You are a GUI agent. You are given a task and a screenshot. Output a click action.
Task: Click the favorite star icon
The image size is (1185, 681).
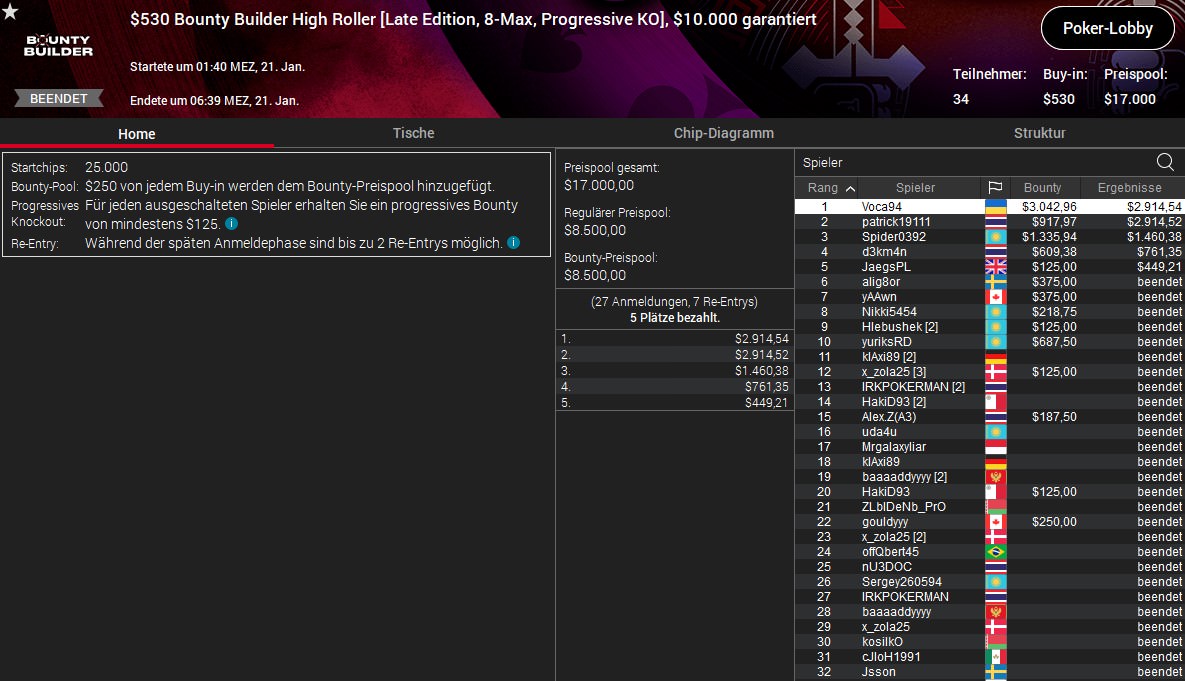(x=10, y=11)
